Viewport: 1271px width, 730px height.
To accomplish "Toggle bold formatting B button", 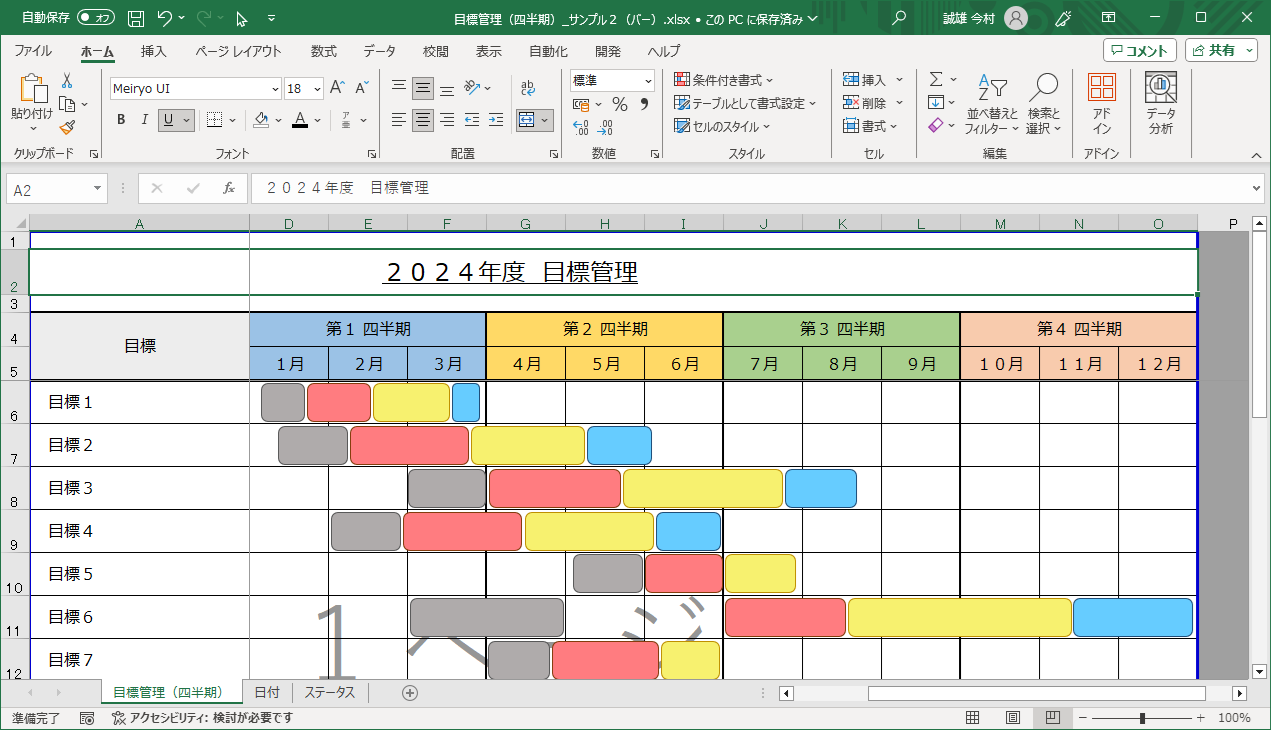I will (121, 120).
